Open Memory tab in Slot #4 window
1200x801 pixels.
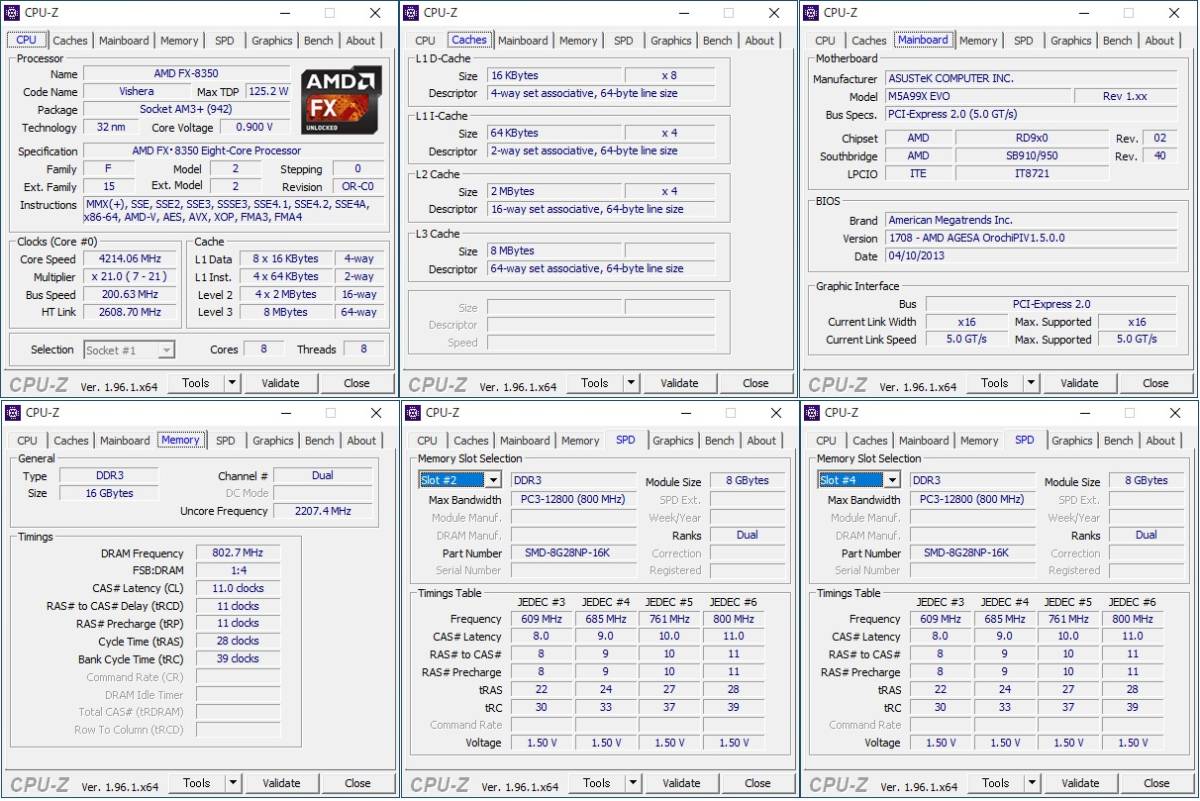[x=979, y=441]
